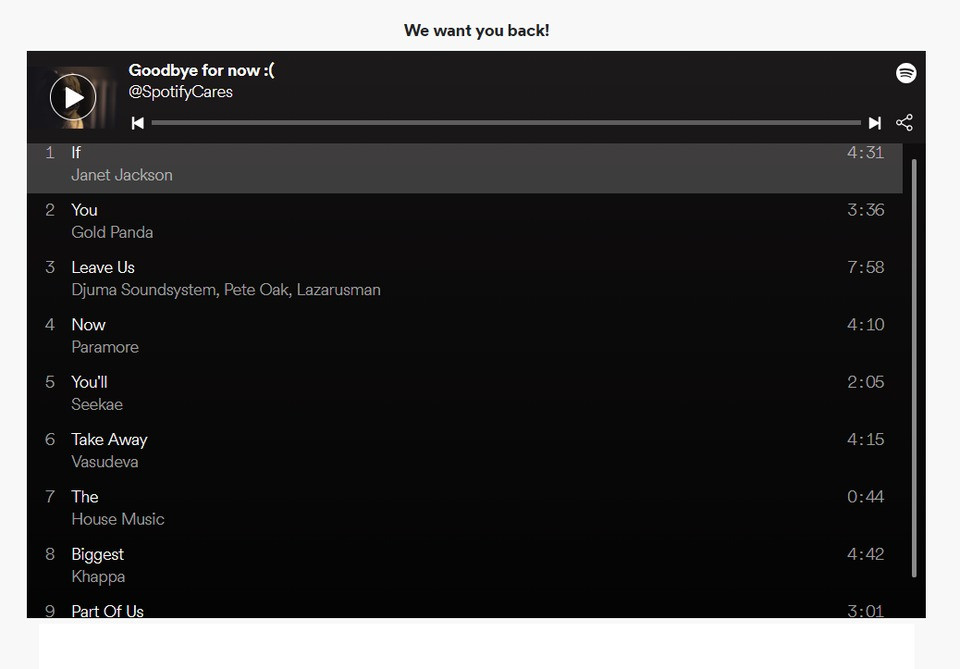Open the playlist title Goodbye for now :(
Screen dimensions: 960x669
[x=201, y=70]
